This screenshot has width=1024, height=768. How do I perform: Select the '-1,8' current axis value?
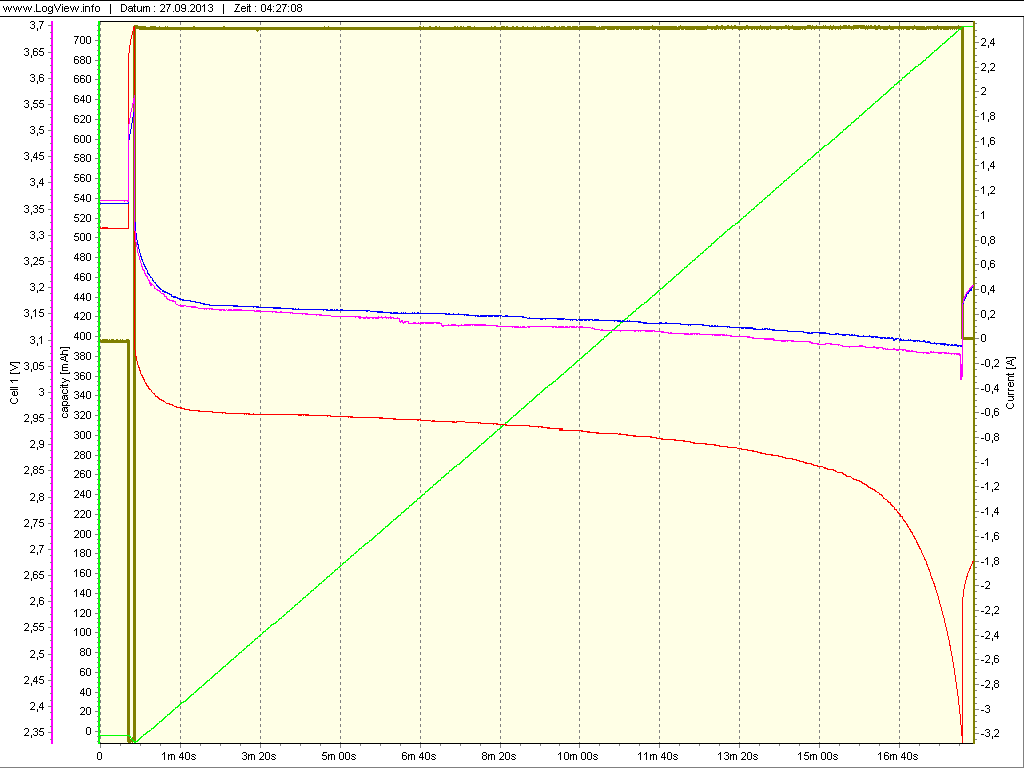[x=990, y=562]
